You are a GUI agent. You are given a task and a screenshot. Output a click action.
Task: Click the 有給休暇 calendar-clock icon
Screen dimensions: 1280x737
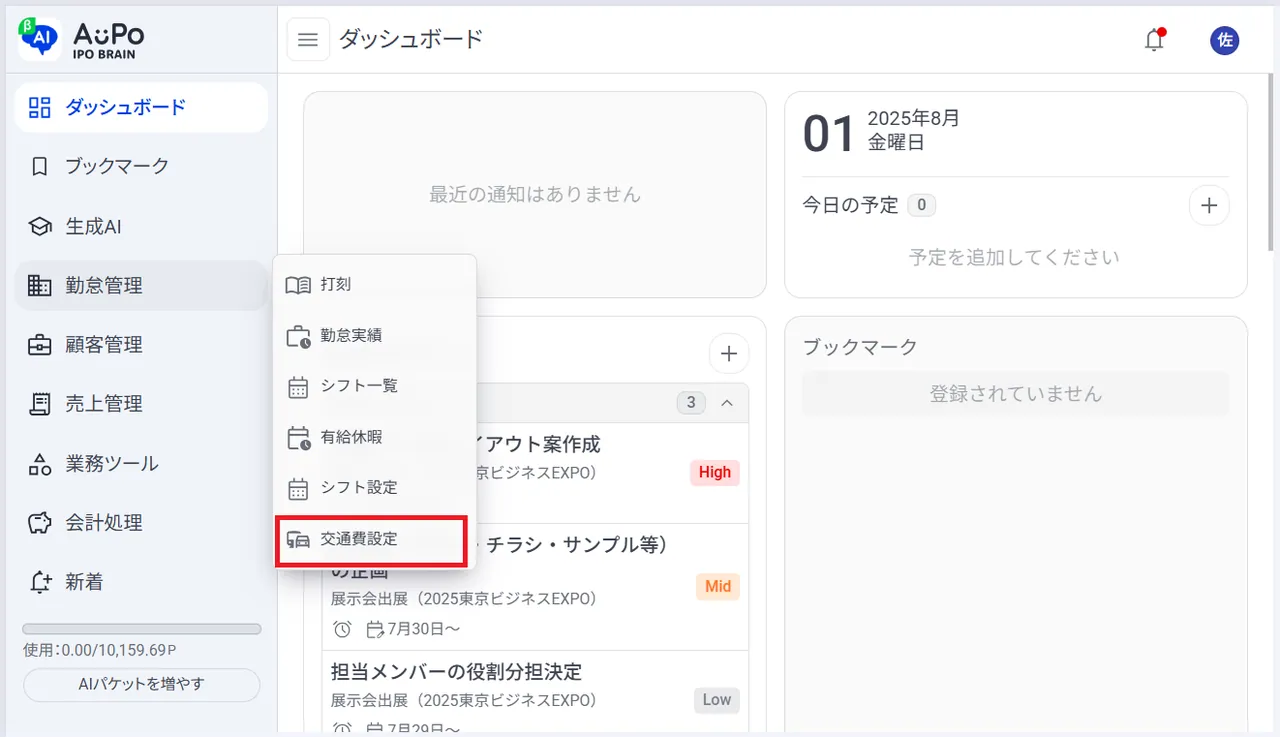click(298, 438)
